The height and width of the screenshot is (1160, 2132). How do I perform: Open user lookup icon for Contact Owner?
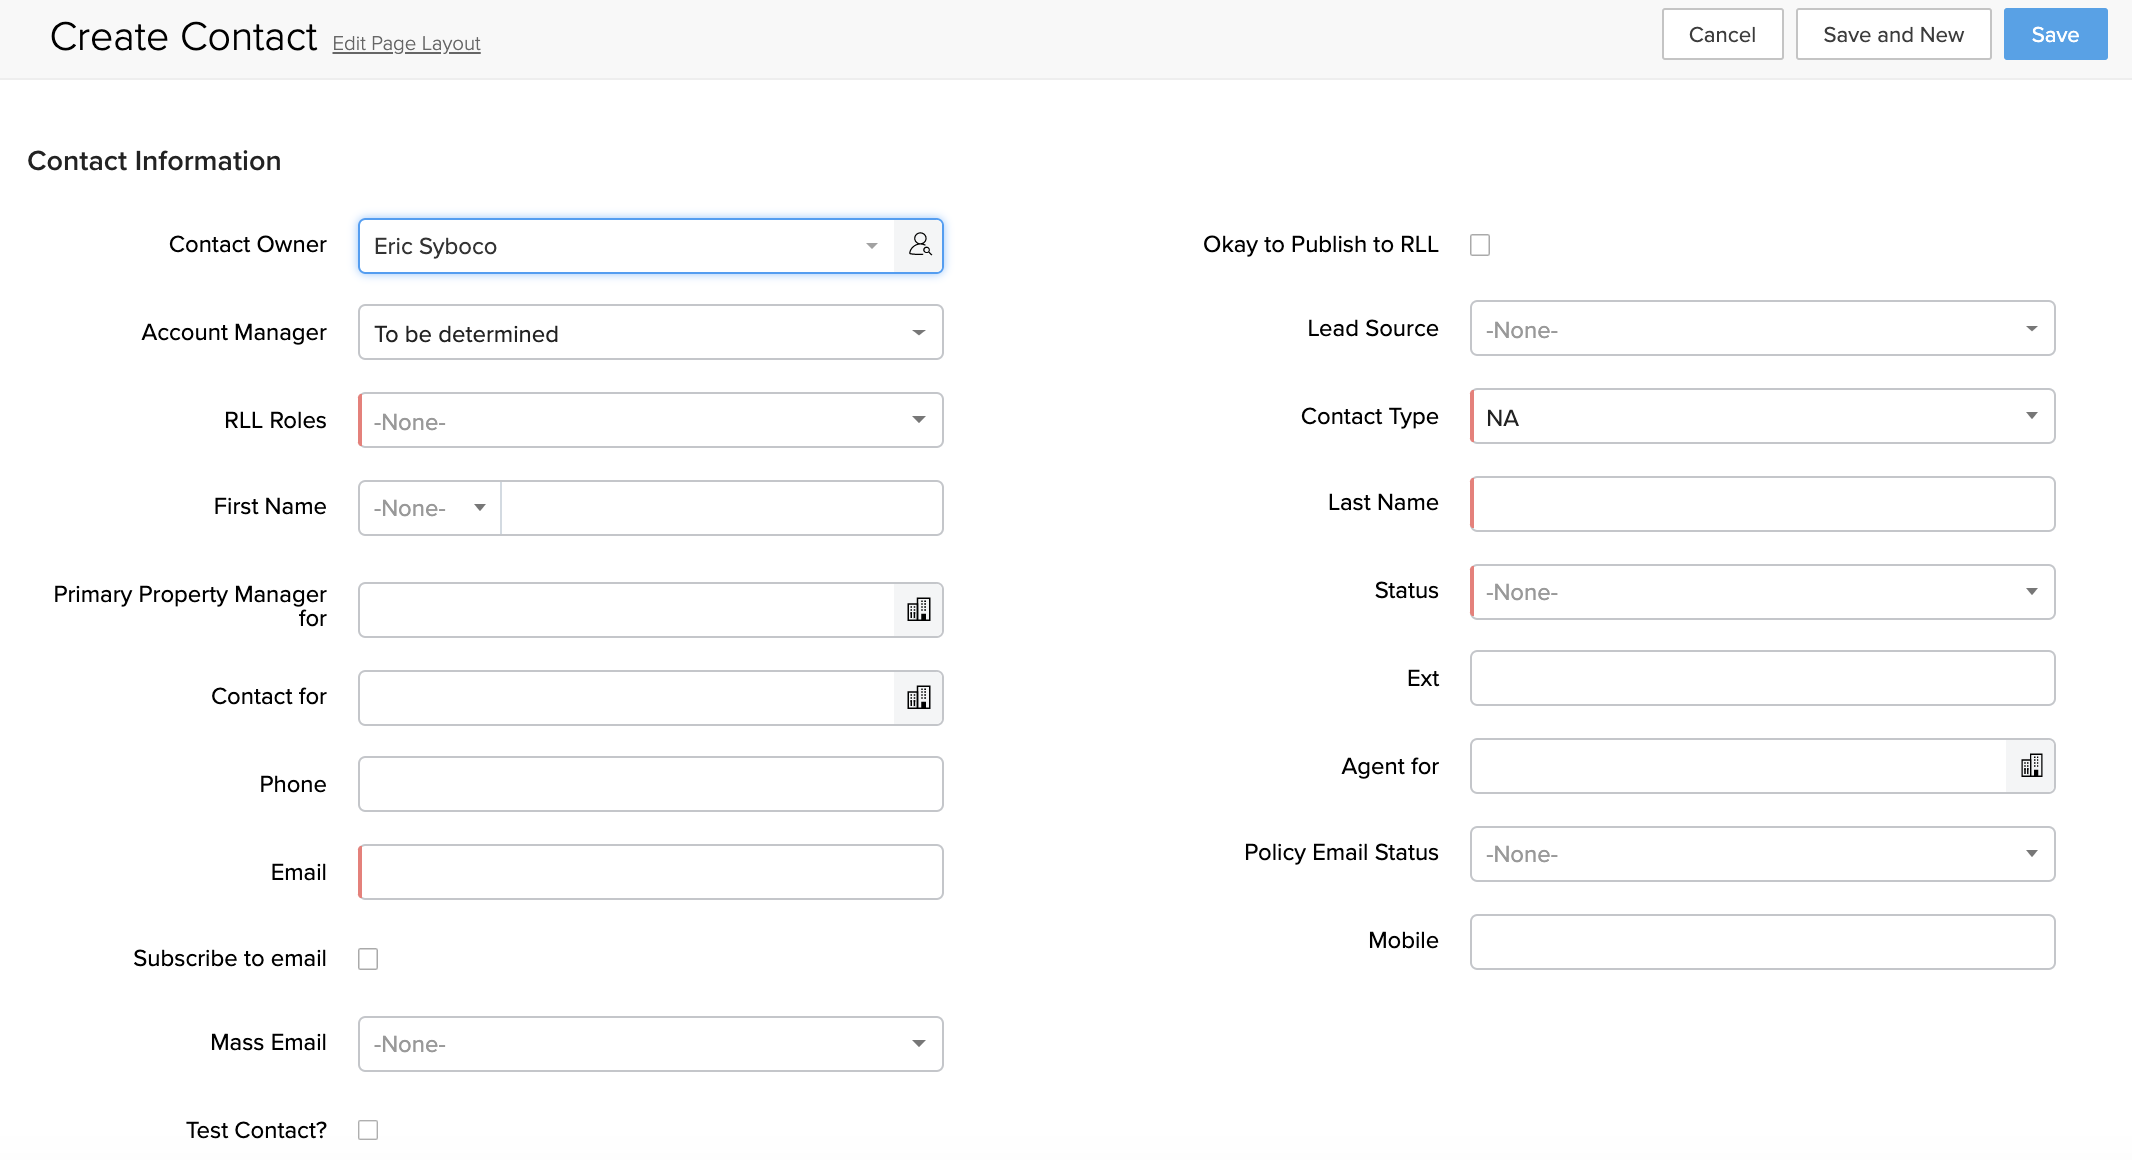tap(919, 246)
